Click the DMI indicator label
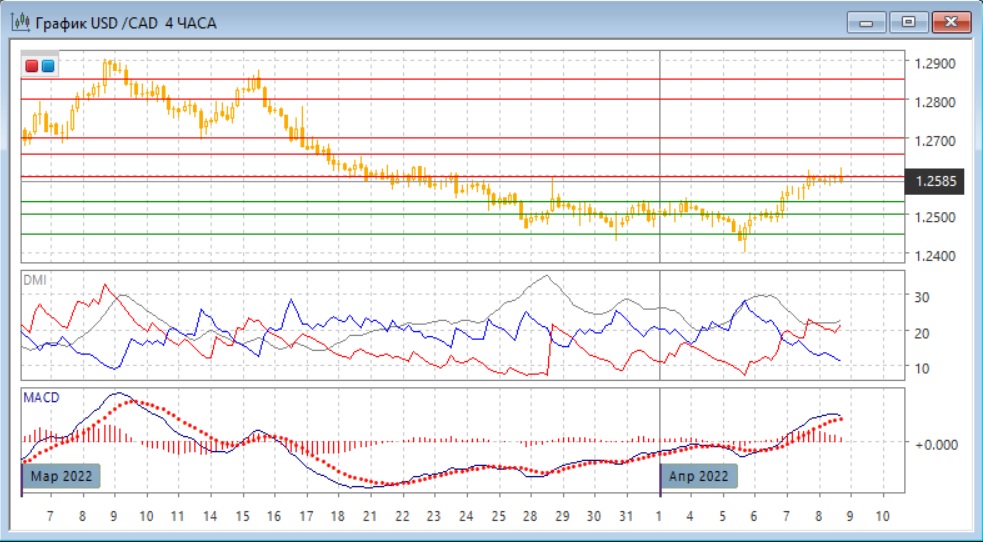983x542 pixels. 34,279
